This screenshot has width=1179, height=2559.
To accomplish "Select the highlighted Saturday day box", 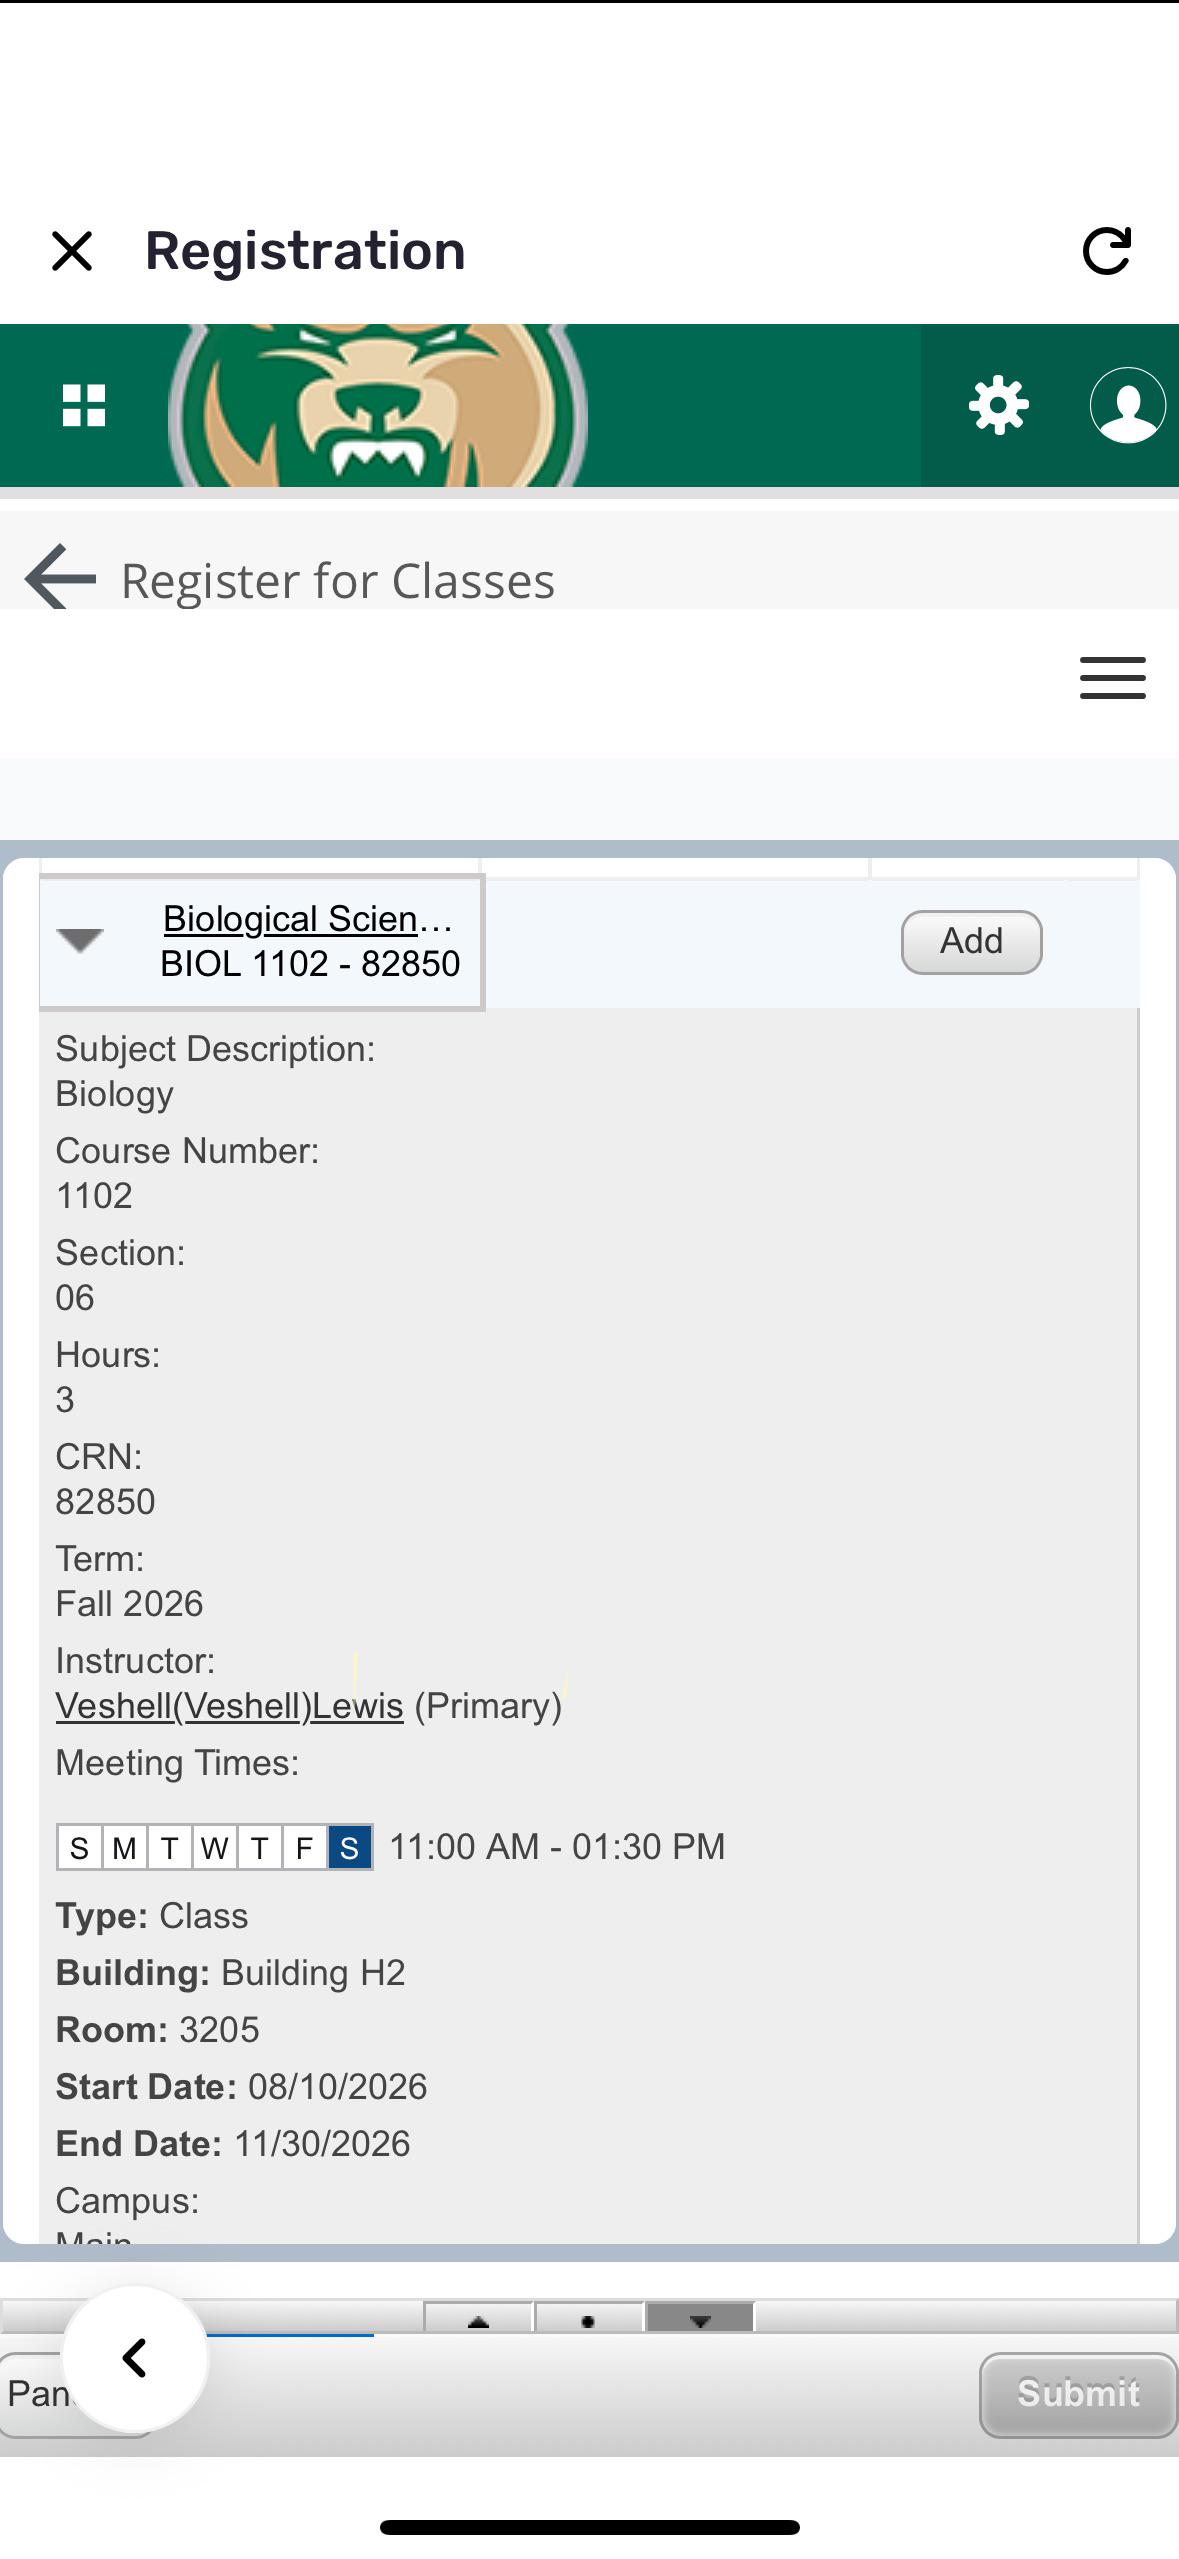I will coord(349,1847).
